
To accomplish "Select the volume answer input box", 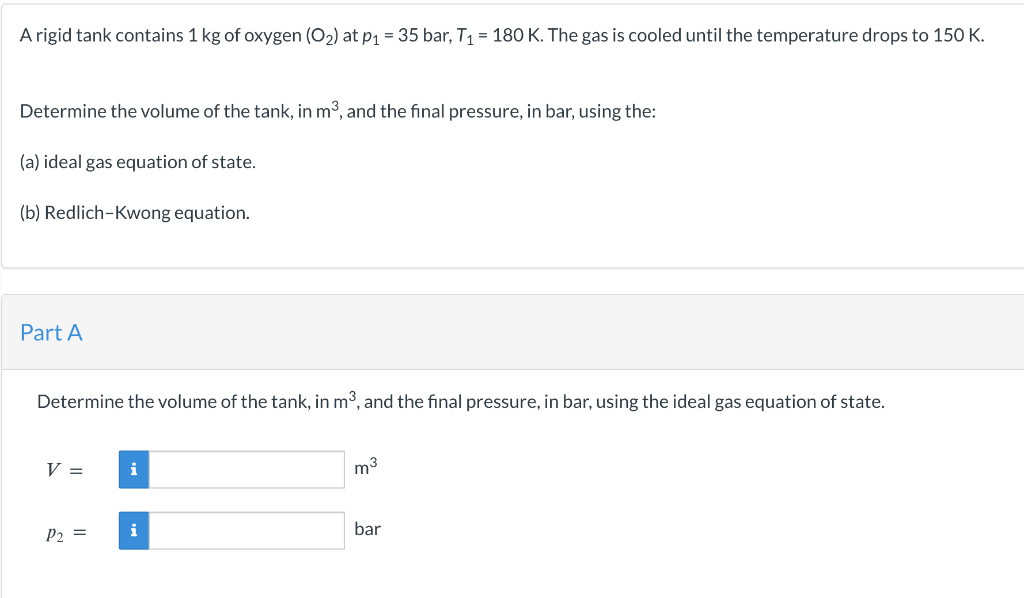I will coord(245,468).
